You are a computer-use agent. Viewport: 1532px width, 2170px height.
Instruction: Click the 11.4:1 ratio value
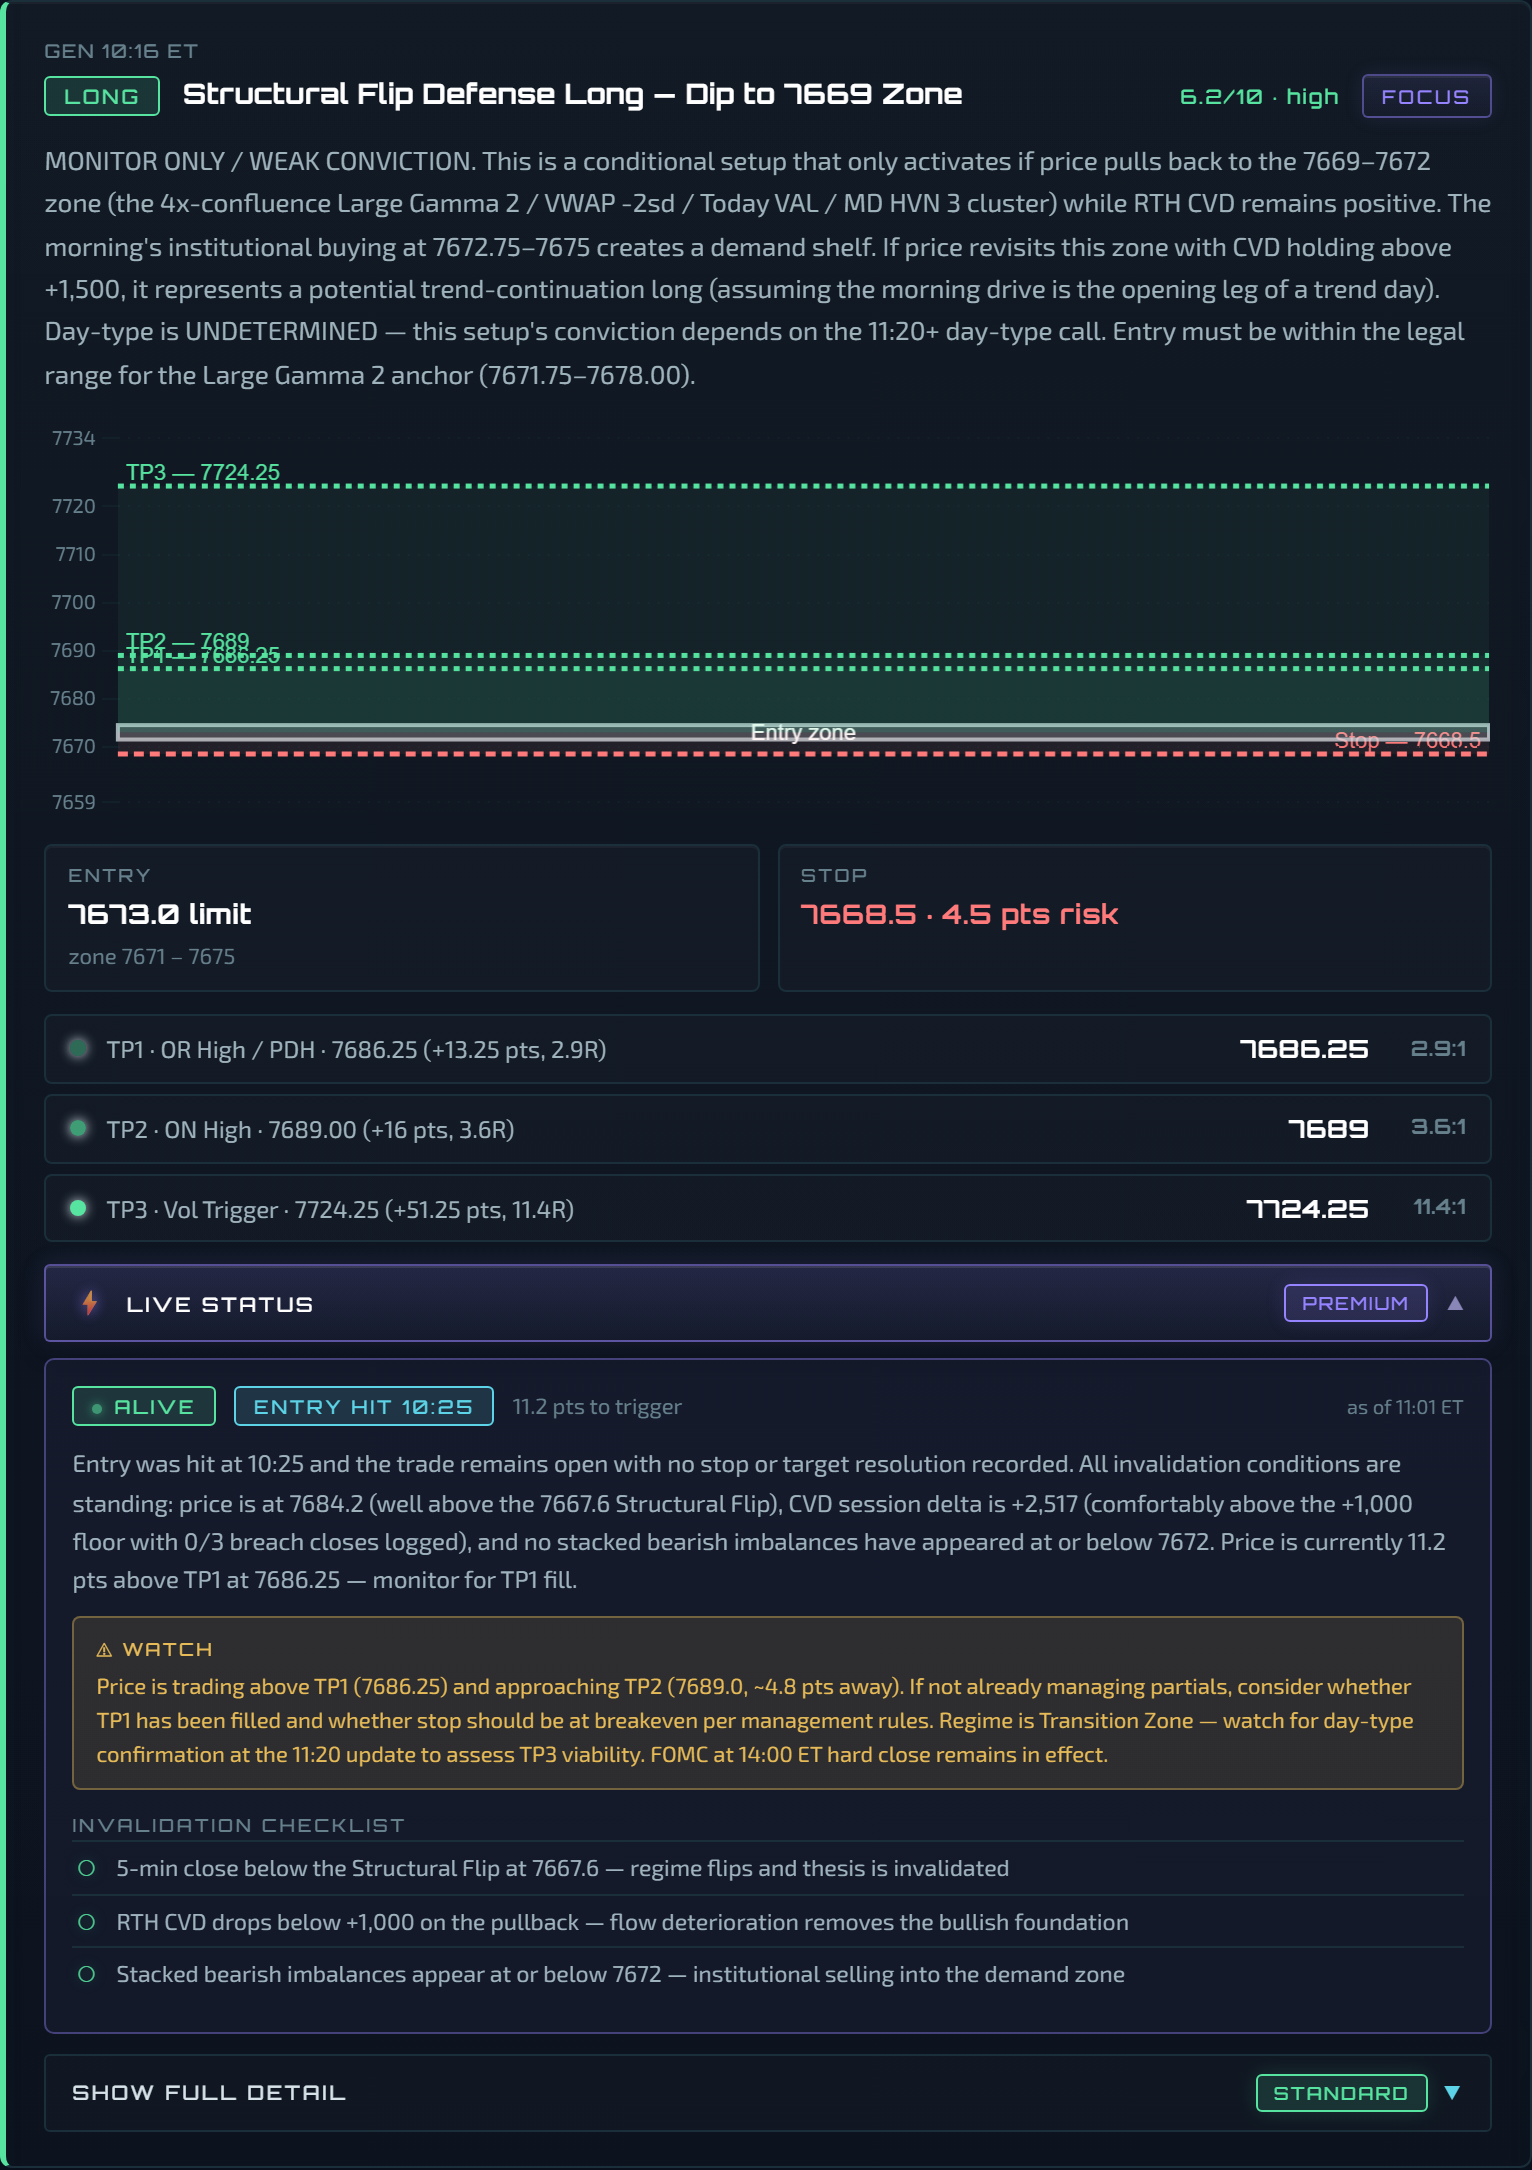(1440, 1207)
